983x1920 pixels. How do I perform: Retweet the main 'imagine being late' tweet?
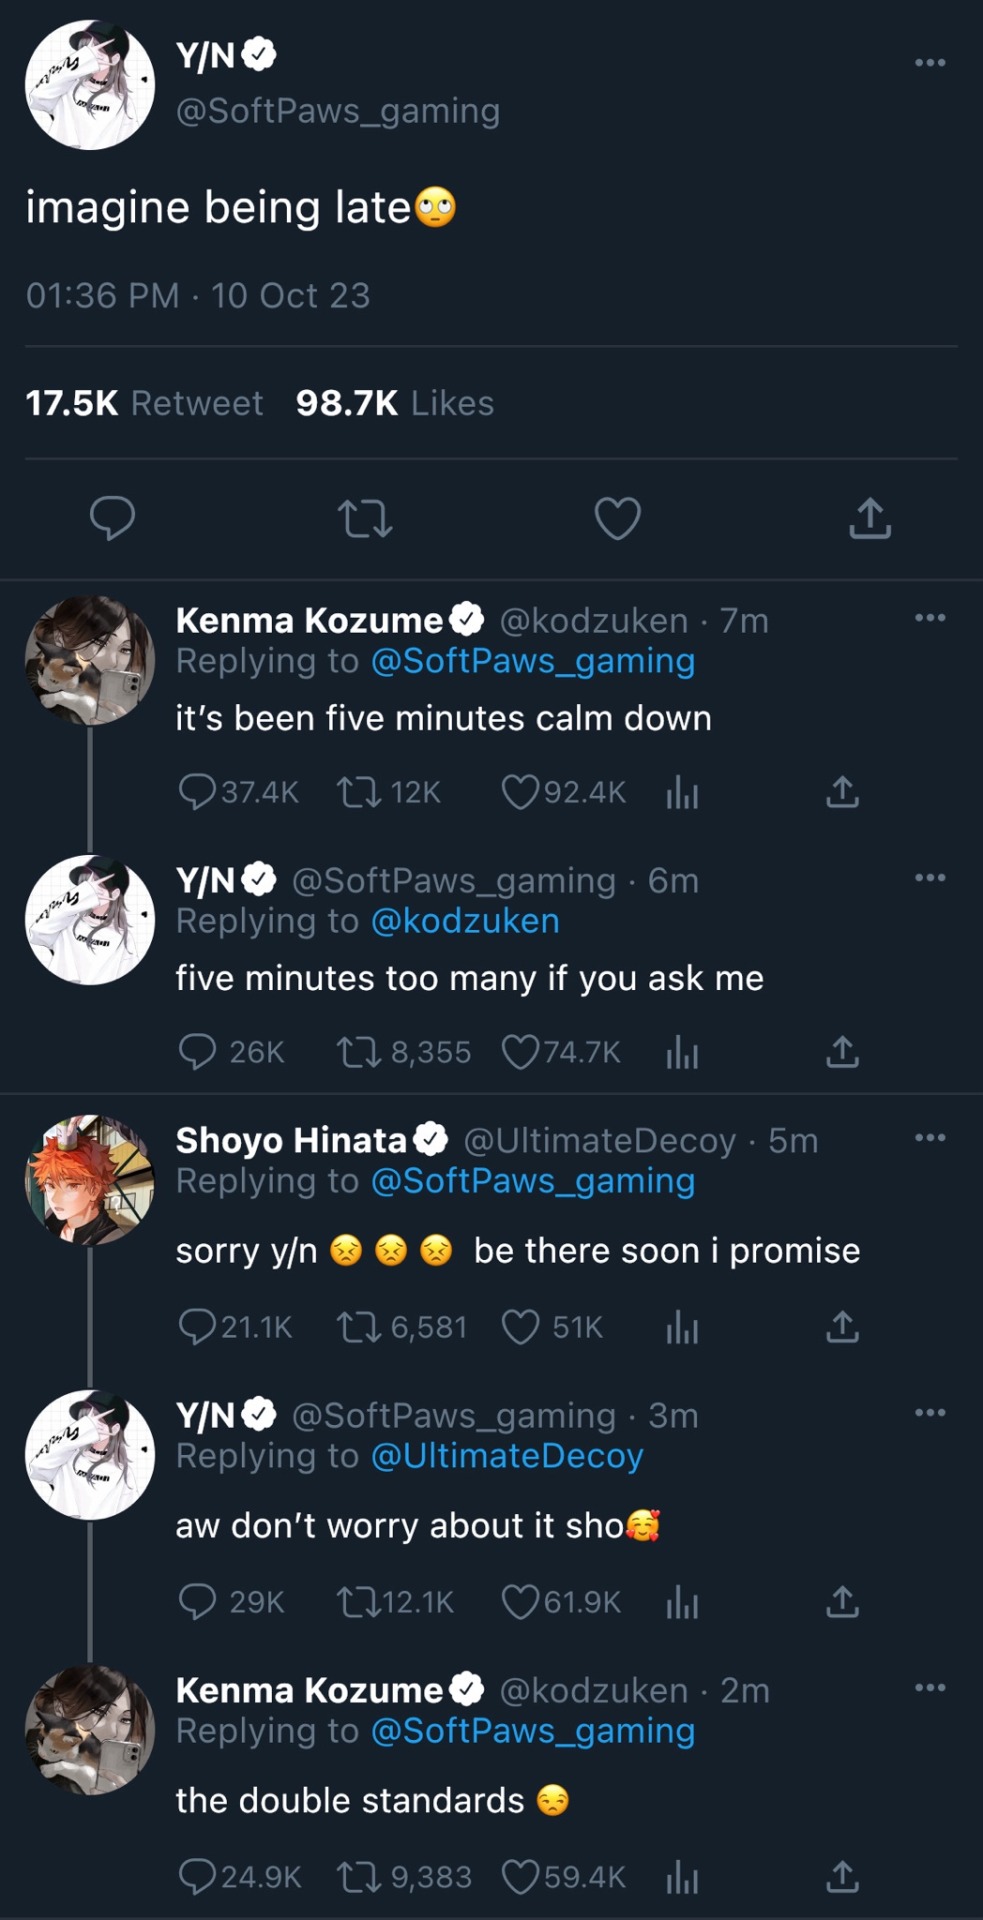coord(365,519)
